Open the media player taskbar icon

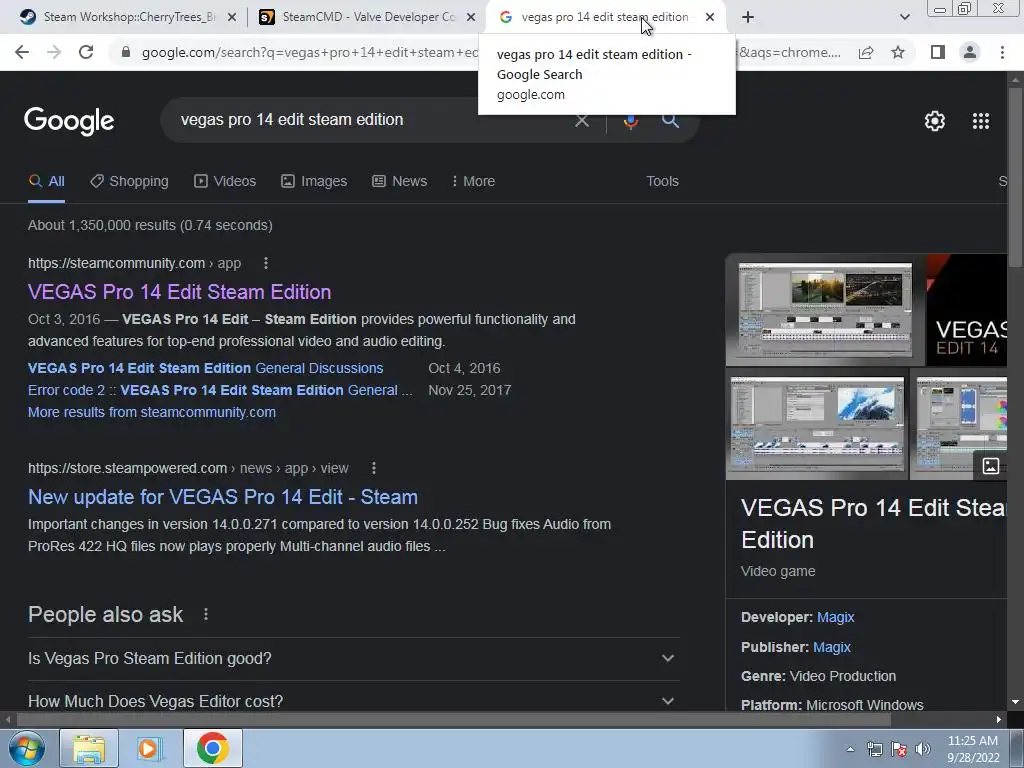coord(149,748)
